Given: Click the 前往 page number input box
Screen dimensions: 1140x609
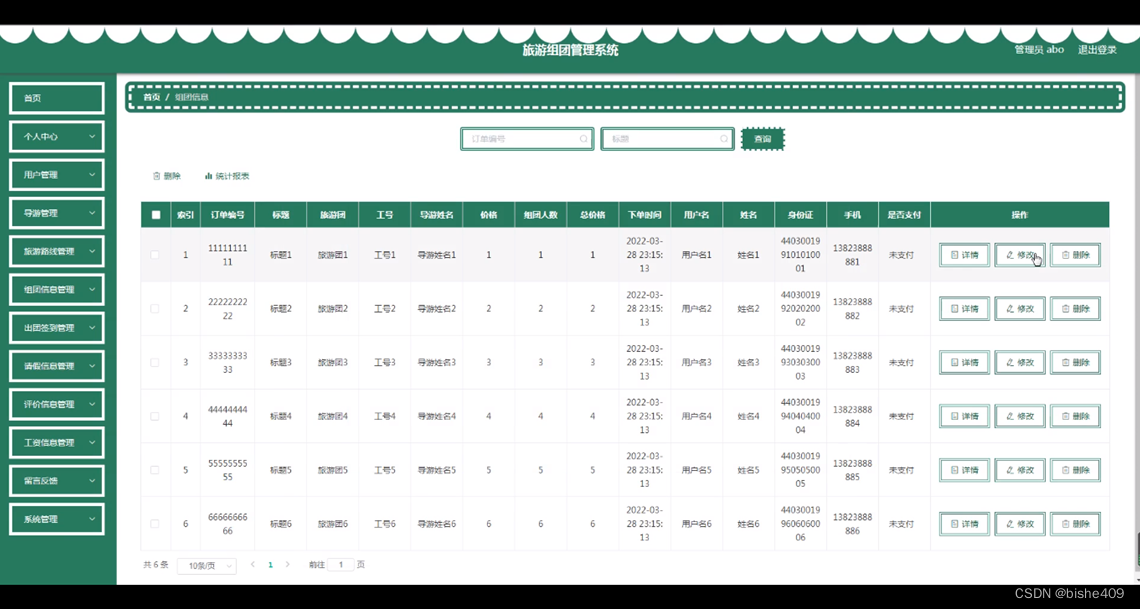Looking at the screenshot, I should point(341,565).
